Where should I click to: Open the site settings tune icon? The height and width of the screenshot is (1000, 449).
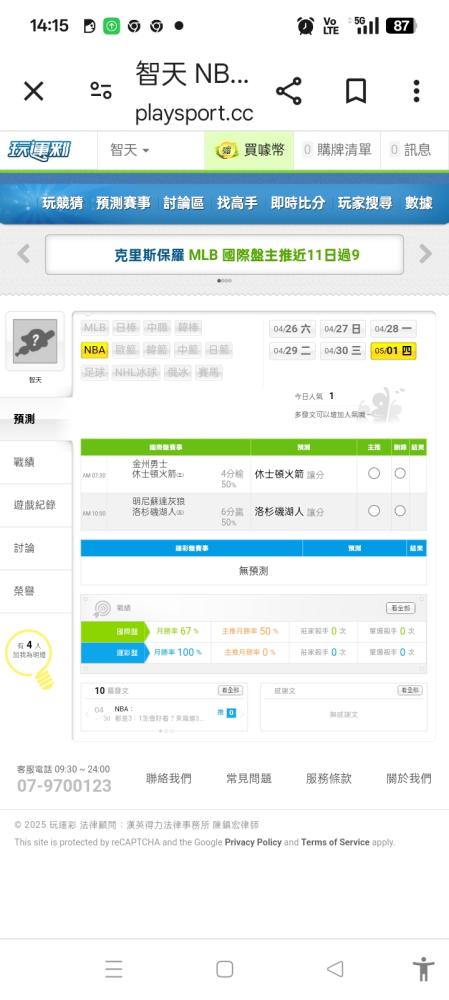point(101,91)
